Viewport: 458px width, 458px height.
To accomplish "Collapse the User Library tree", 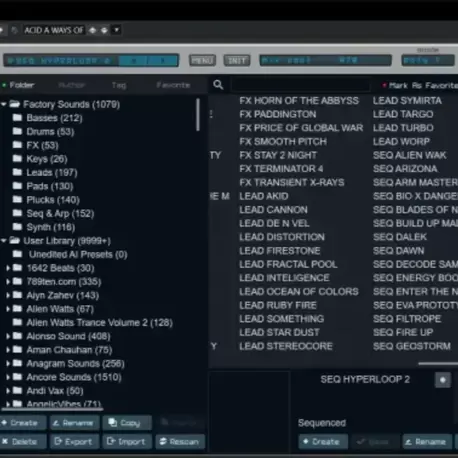I will (4, 241).
